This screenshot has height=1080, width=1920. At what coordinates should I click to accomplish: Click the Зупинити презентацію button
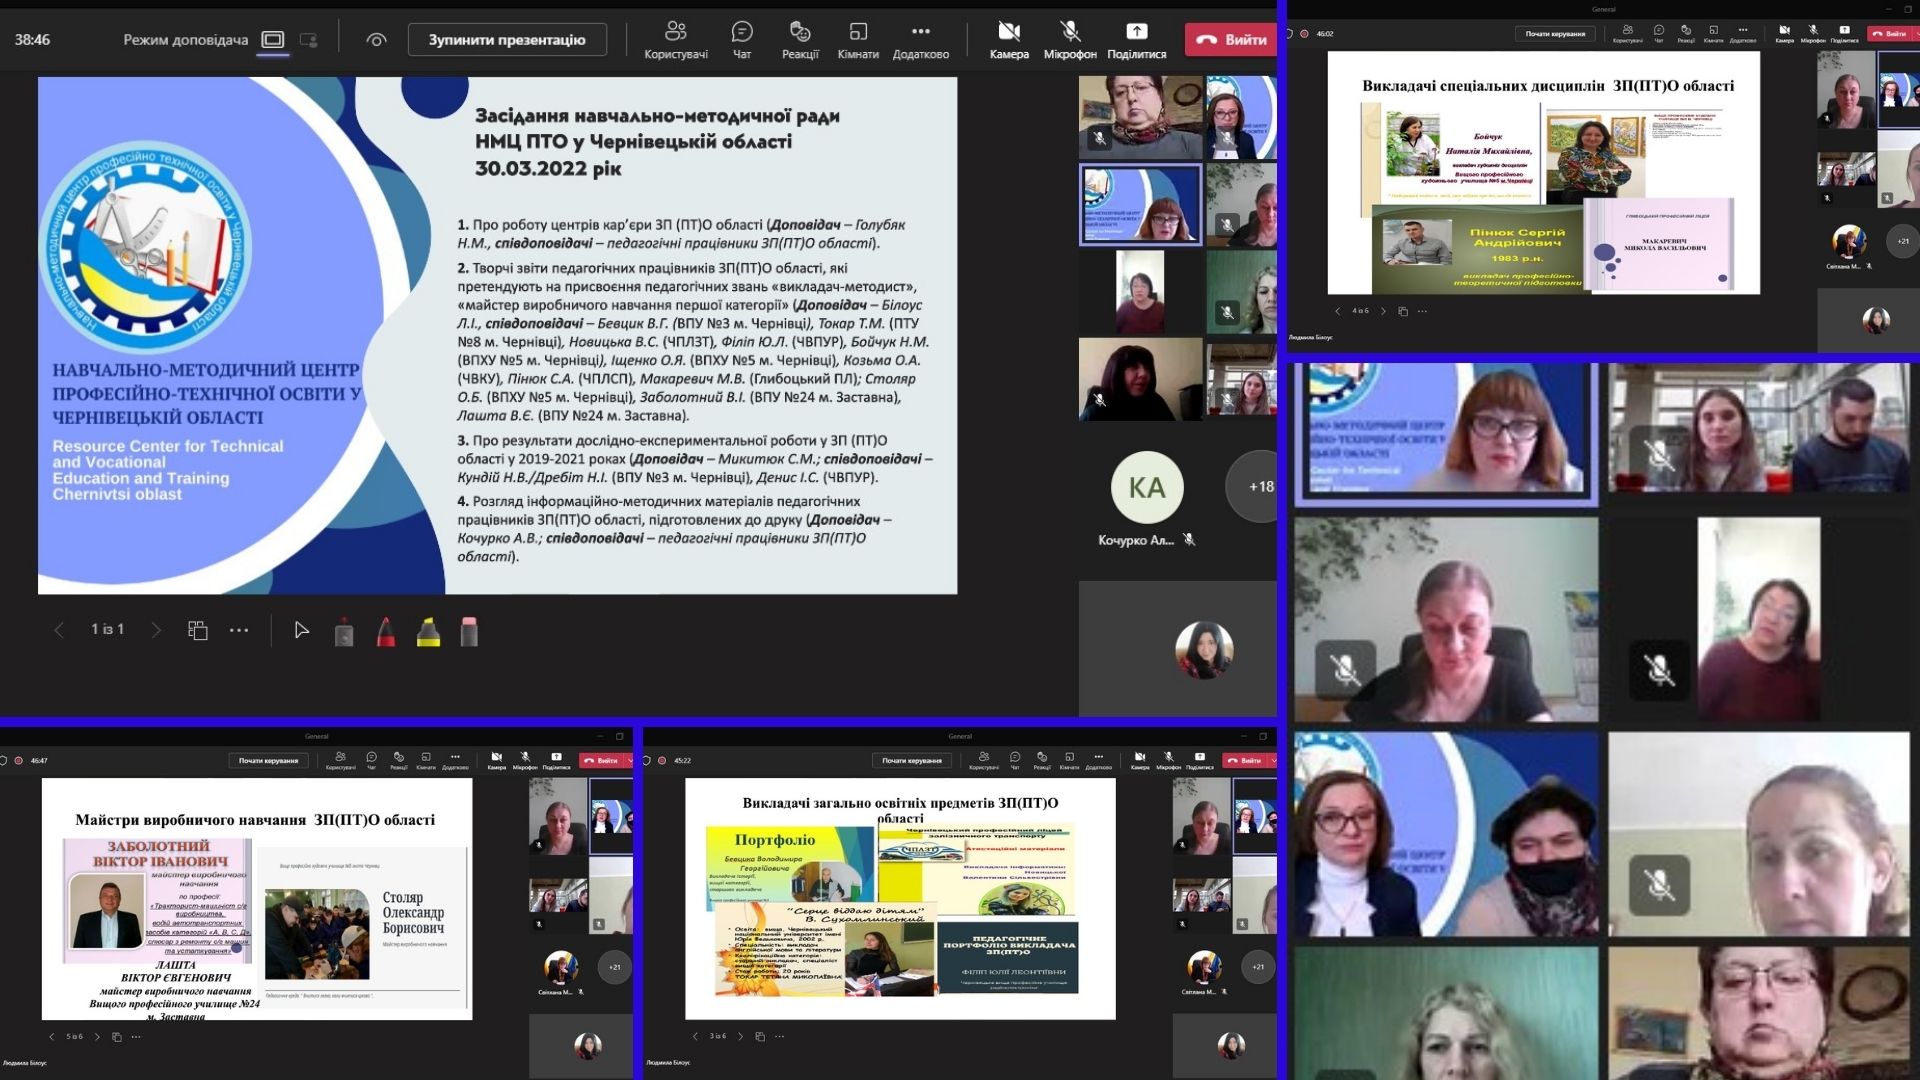507,40
